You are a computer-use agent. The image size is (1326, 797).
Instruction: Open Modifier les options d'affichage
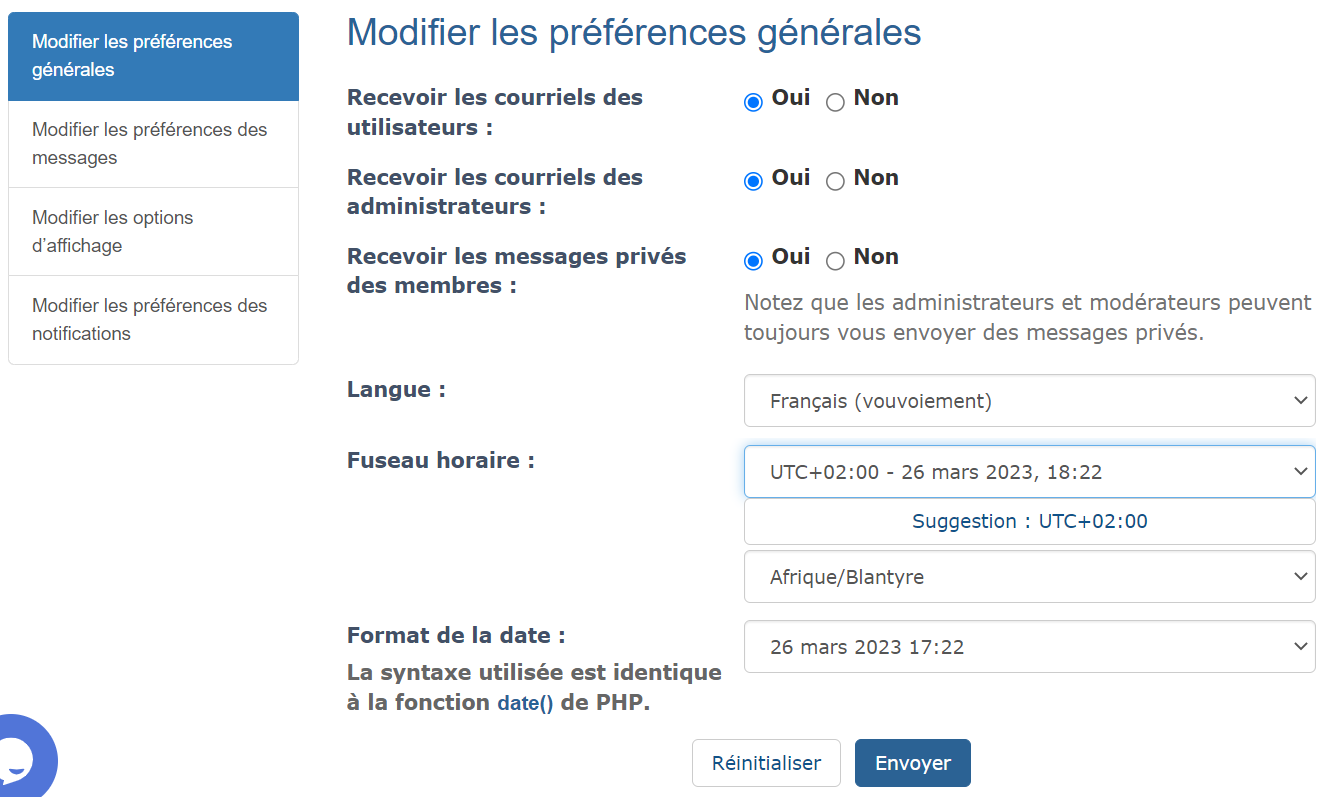[x=153, y=232]
